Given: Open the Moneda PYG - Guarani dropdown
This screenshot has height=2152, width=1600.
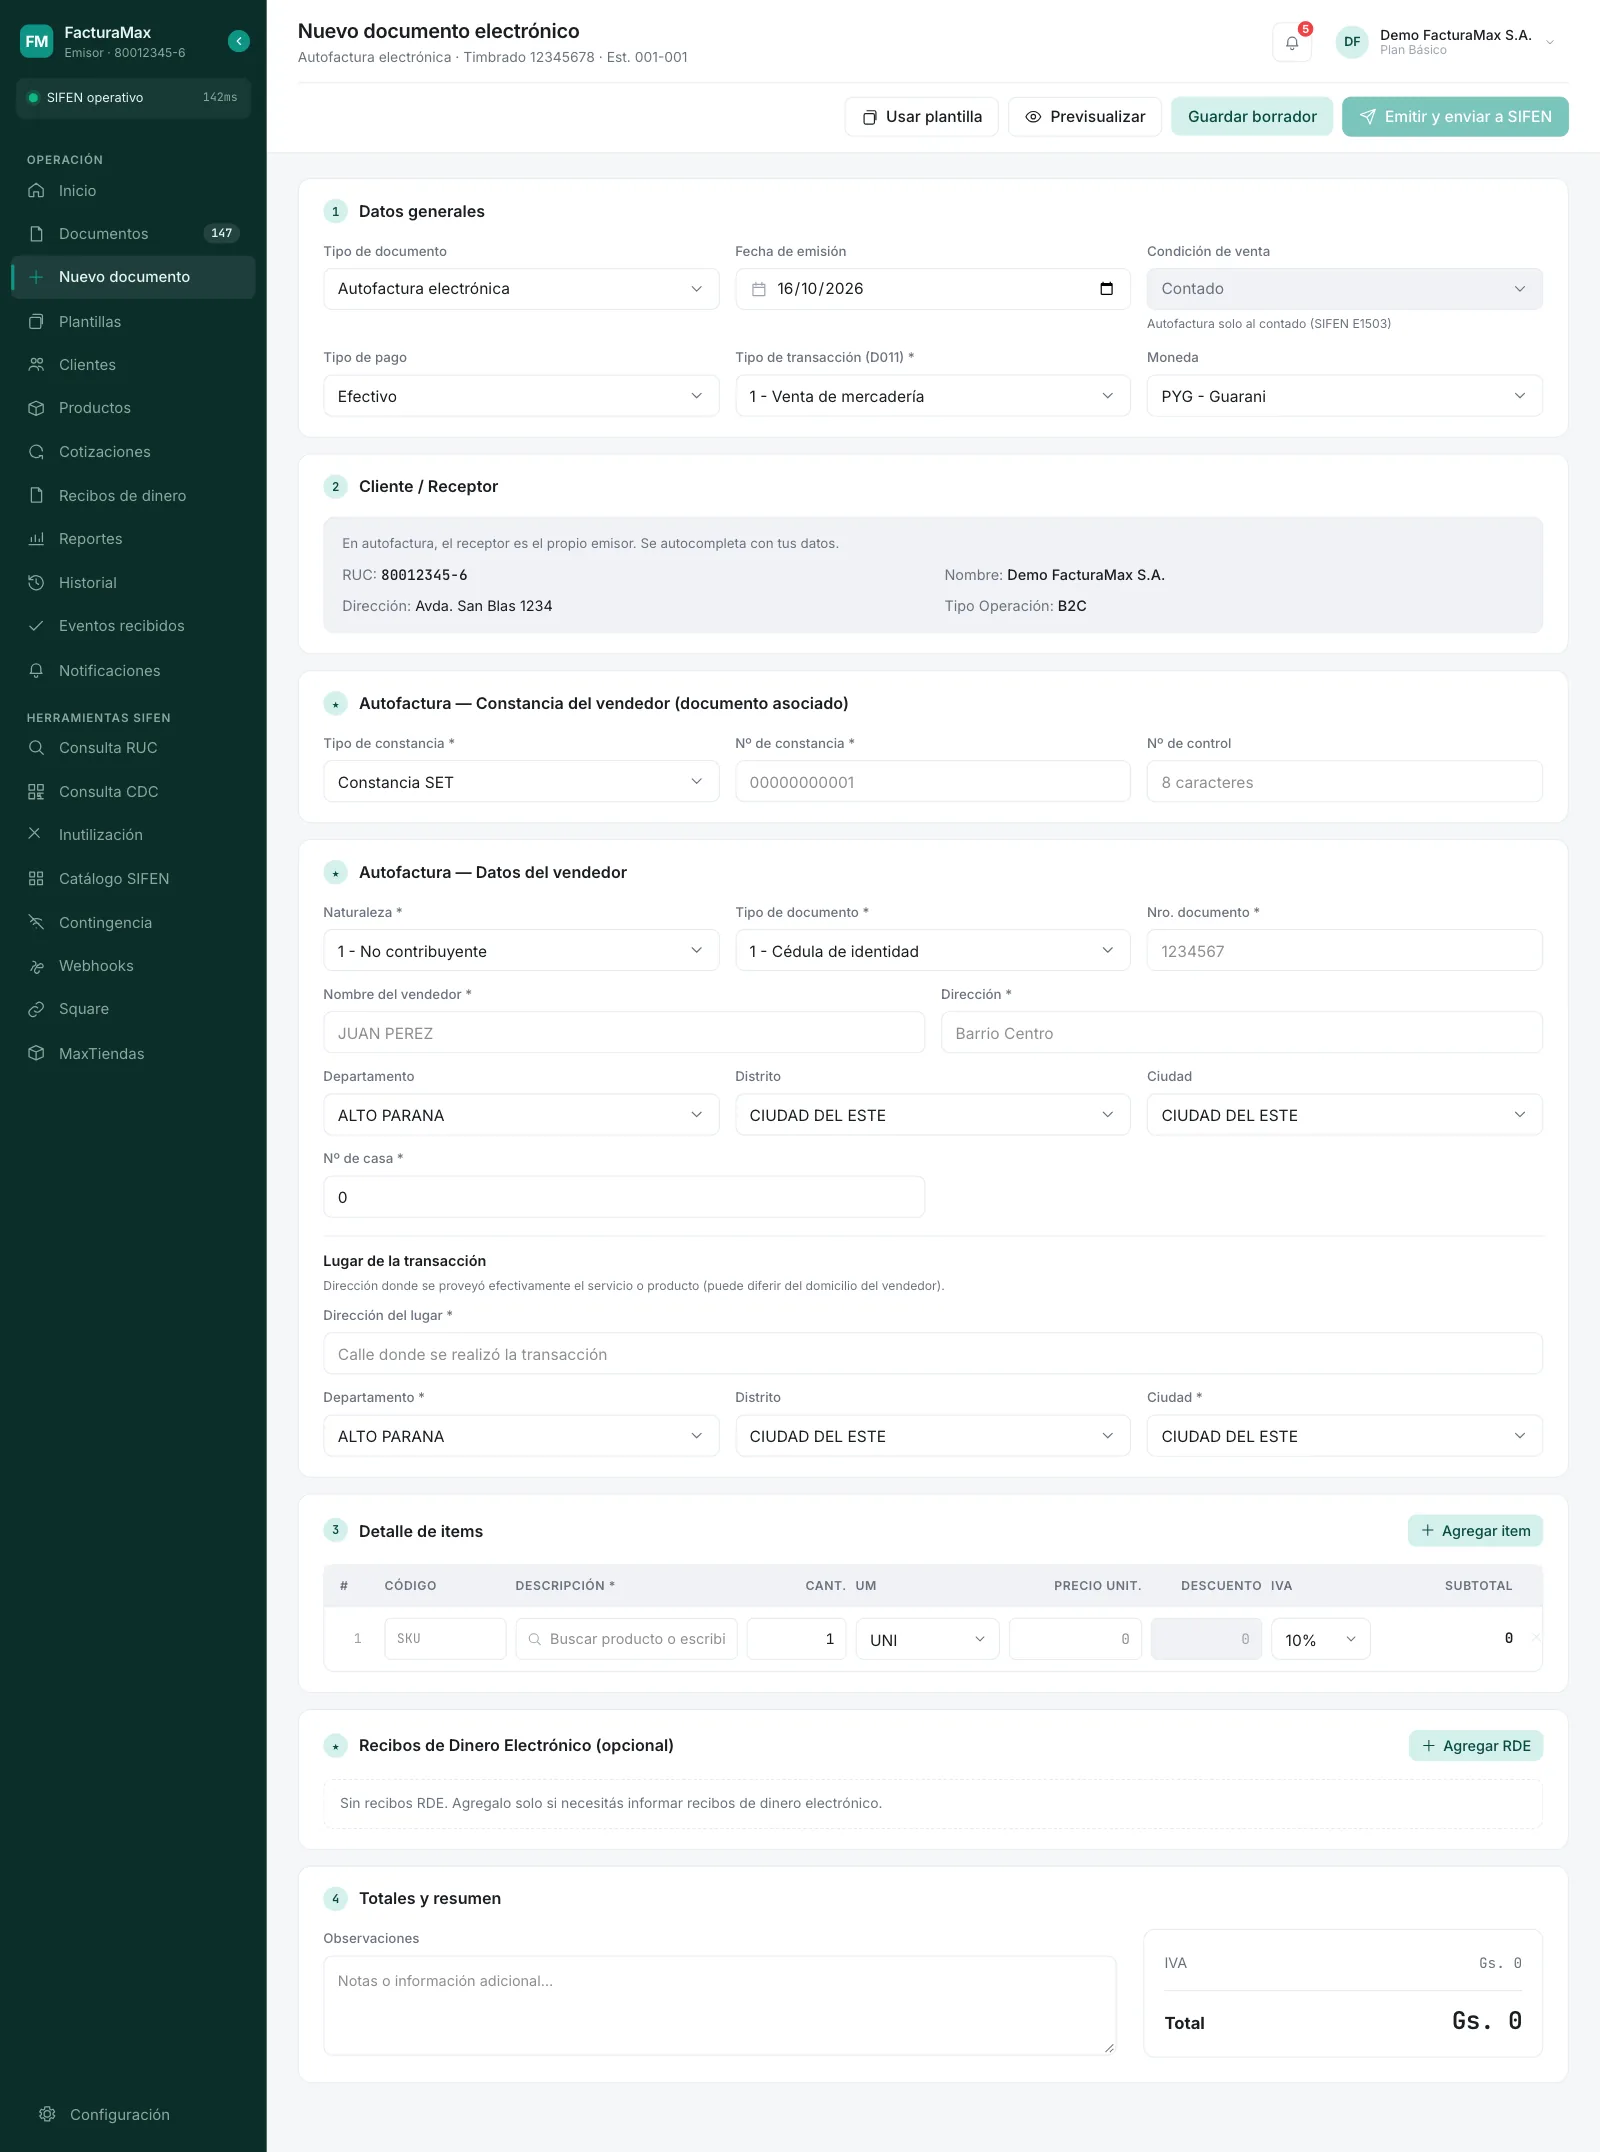Looking at the screenshot, I should [1344, 396].
